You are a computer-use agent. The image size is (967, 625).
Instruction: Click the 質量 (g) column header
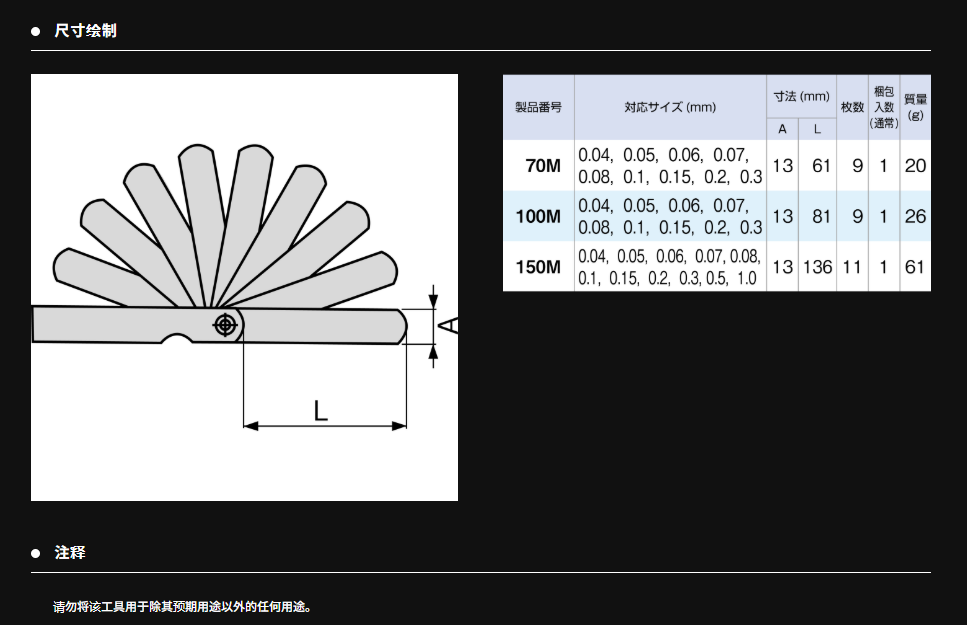(x=915, y=107)
